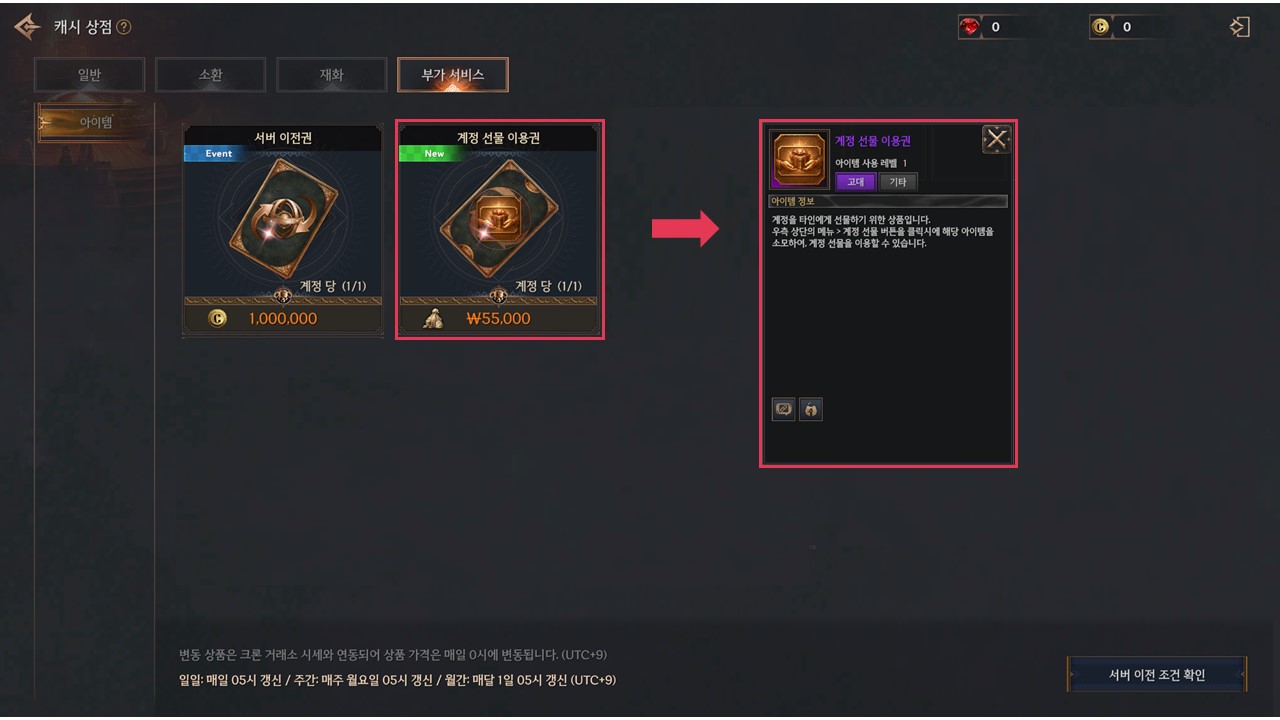Click the 계정 선물 이용권 item icon in tooltip
Viewport: 1280px width, 720px height.
pyautogui.click(x=799, y=160)
